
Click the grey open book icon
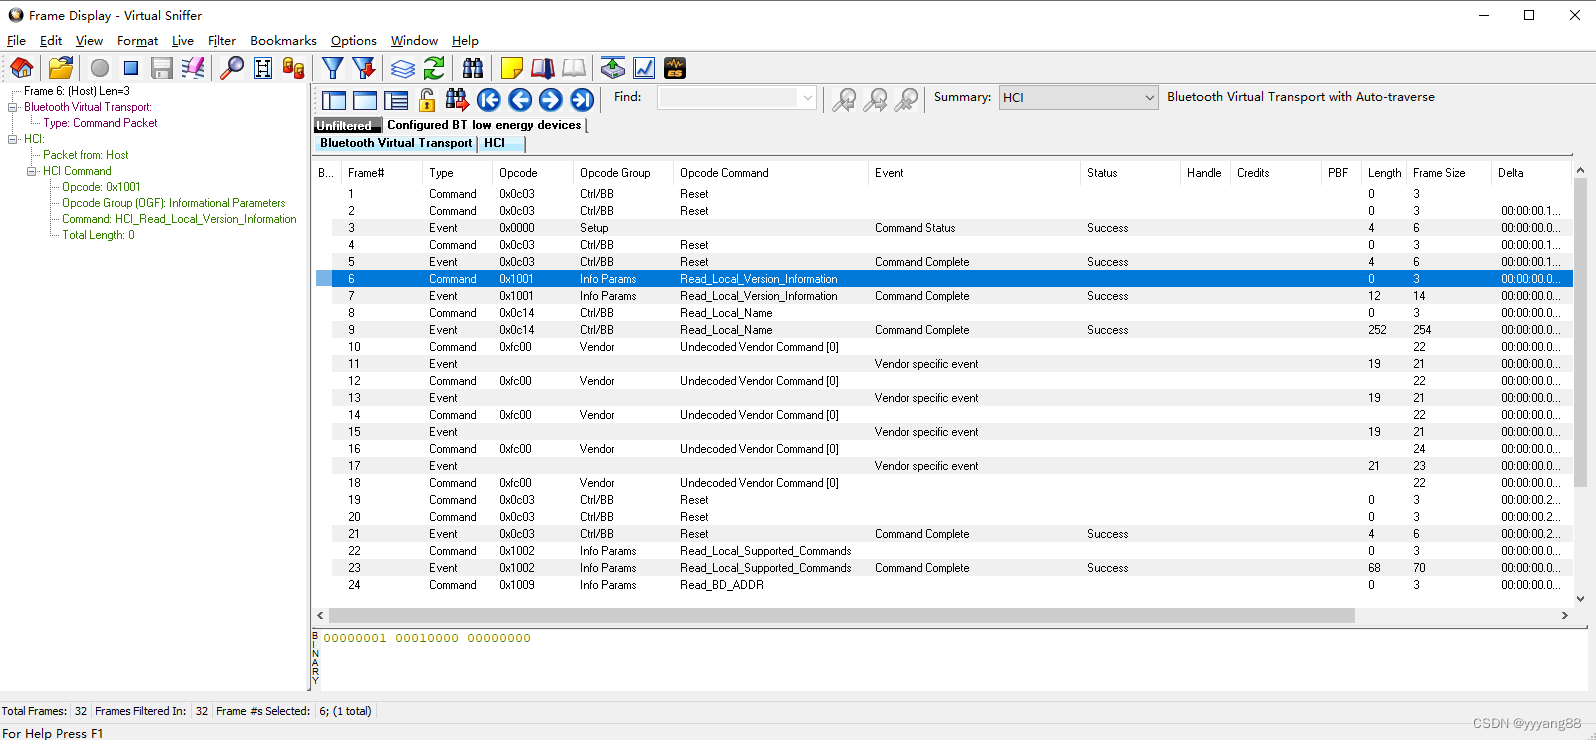tap(574, 68)
